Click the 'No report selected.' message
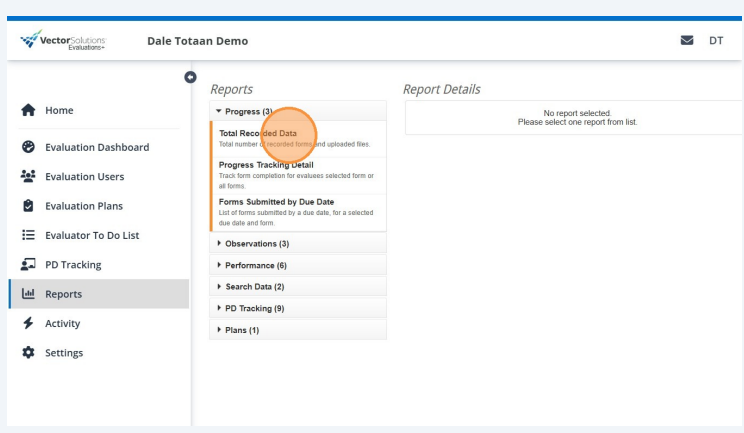 click(577, 113)
